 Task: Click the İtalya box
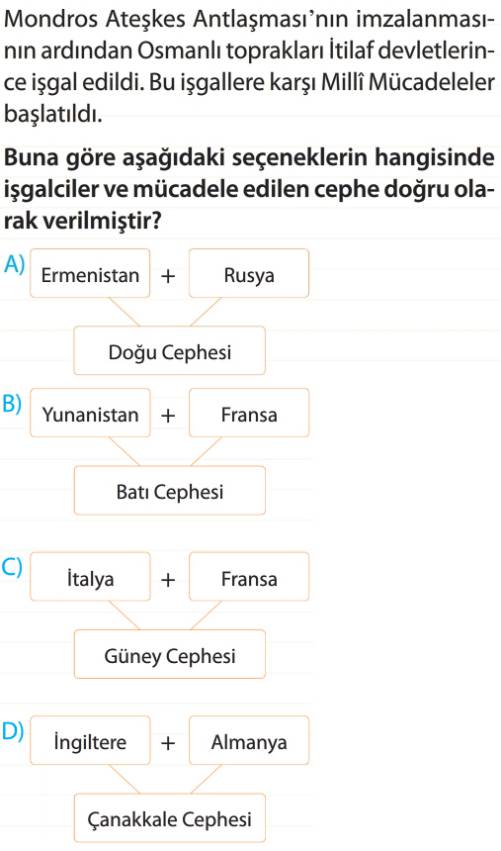coord(90,577)
